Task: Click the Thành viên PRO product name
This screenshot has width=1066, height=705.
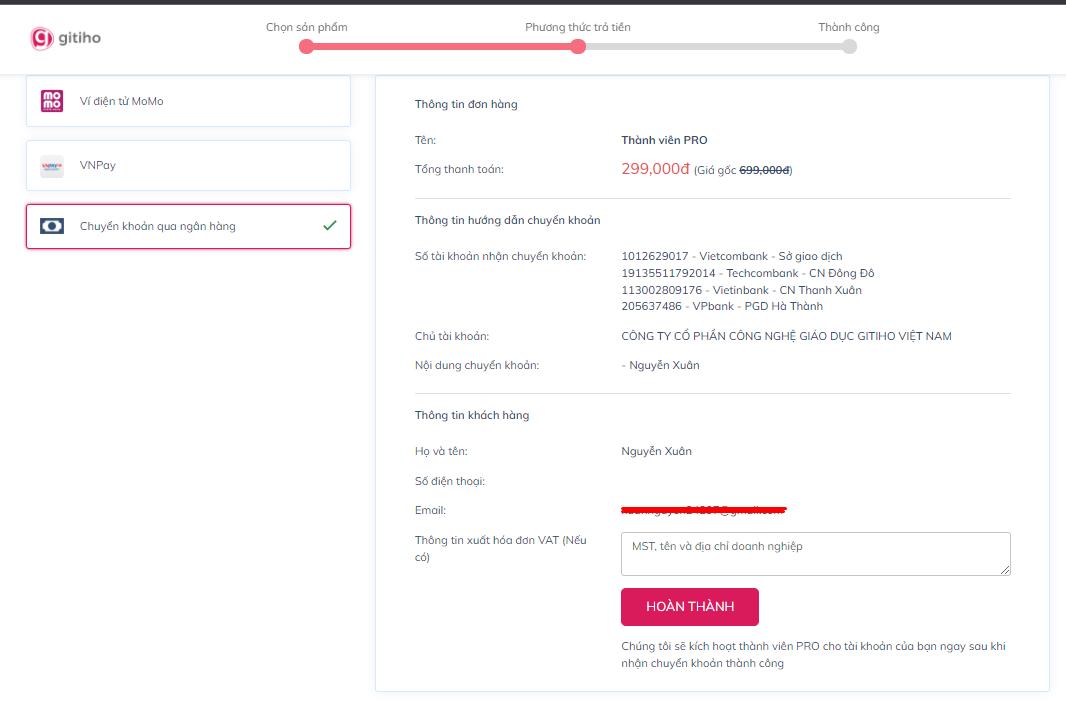Action: pos(664,140)
